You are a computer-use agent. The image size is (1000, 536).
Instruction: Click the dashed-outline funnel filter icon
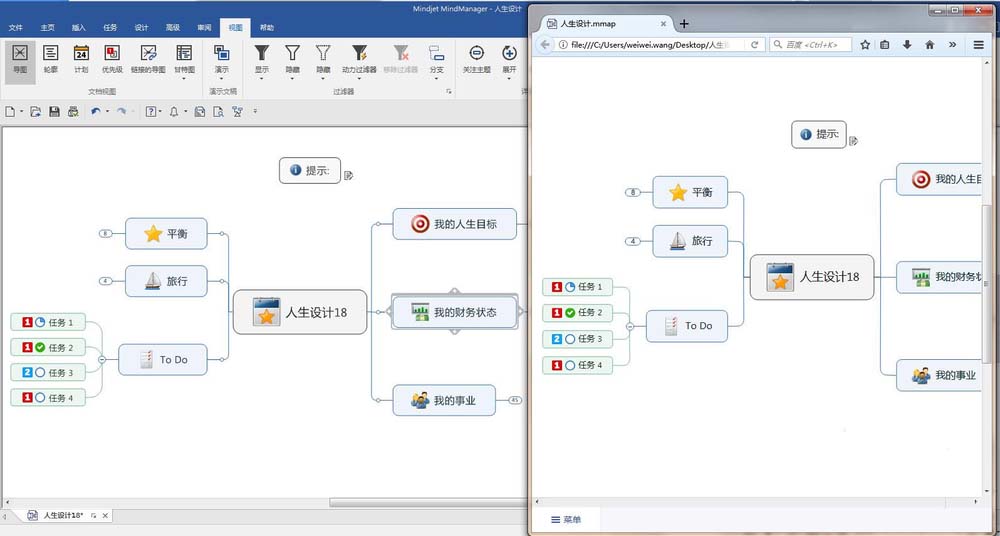[x=323, y=54]
